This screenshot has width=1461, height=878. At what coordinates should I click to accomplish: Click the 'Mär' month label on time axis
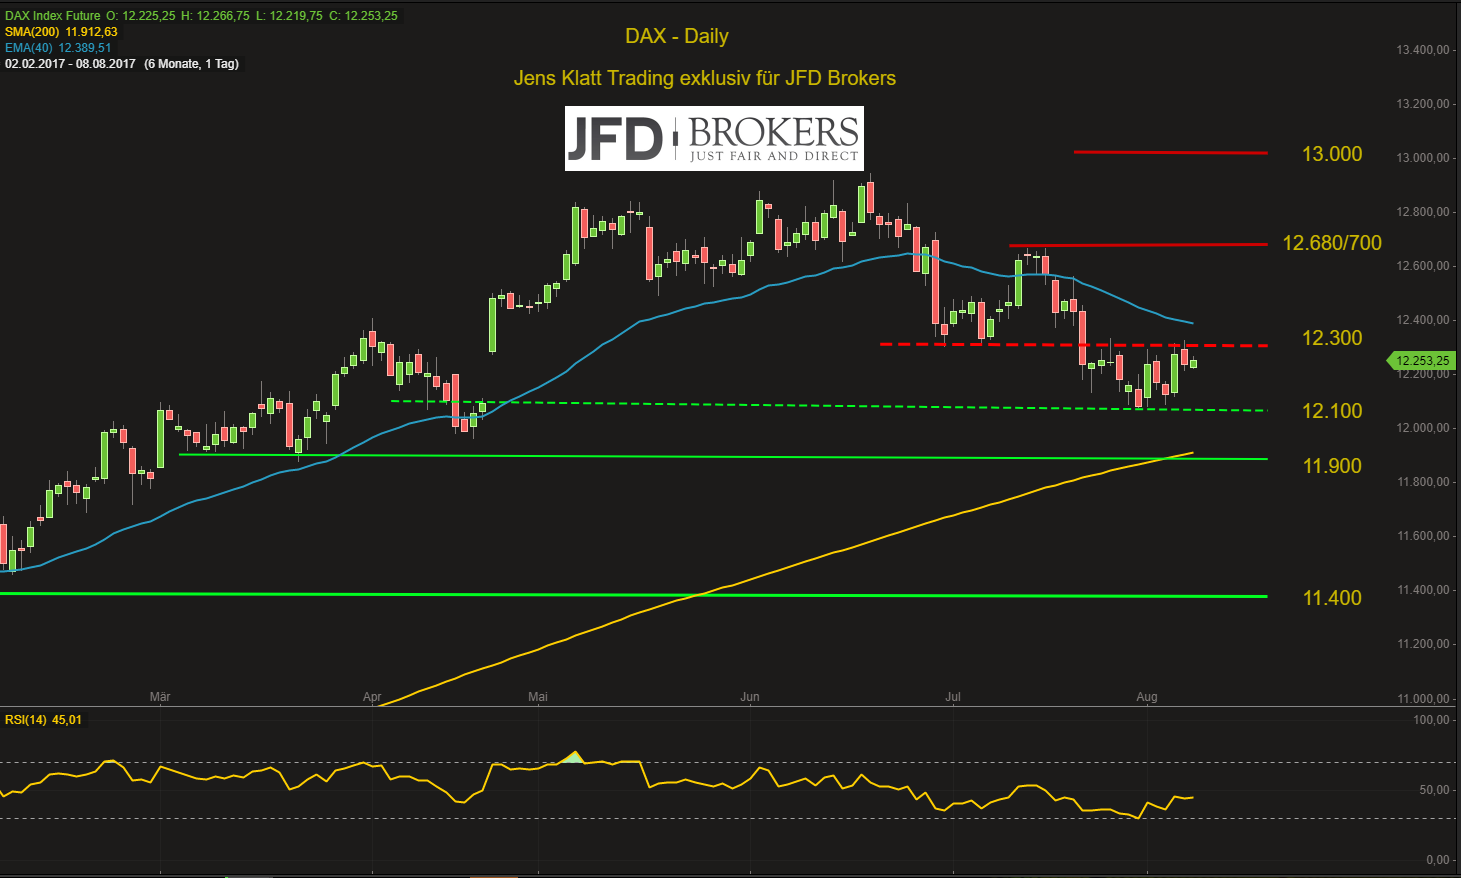coord(160,697)
